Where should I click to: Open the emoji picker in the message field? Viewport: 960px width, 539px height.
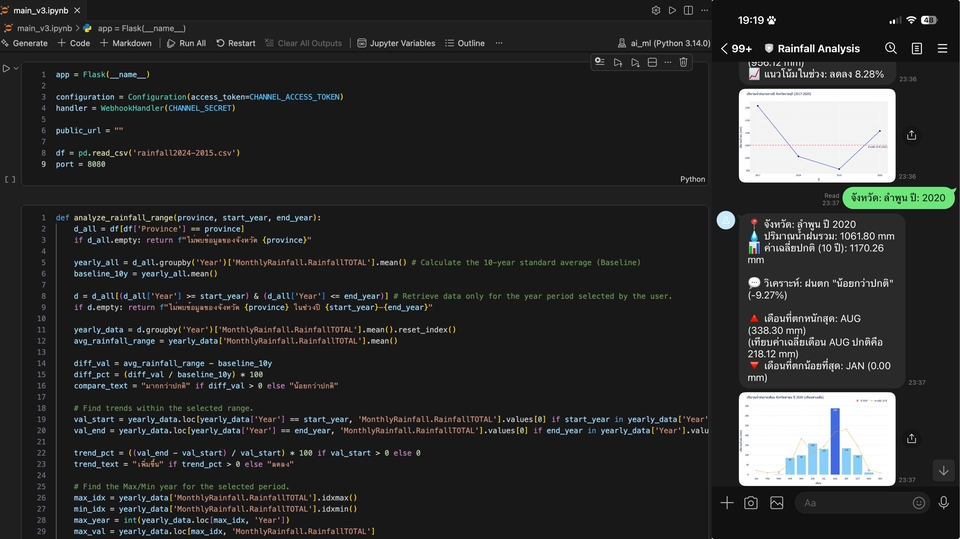coord(918,503)
